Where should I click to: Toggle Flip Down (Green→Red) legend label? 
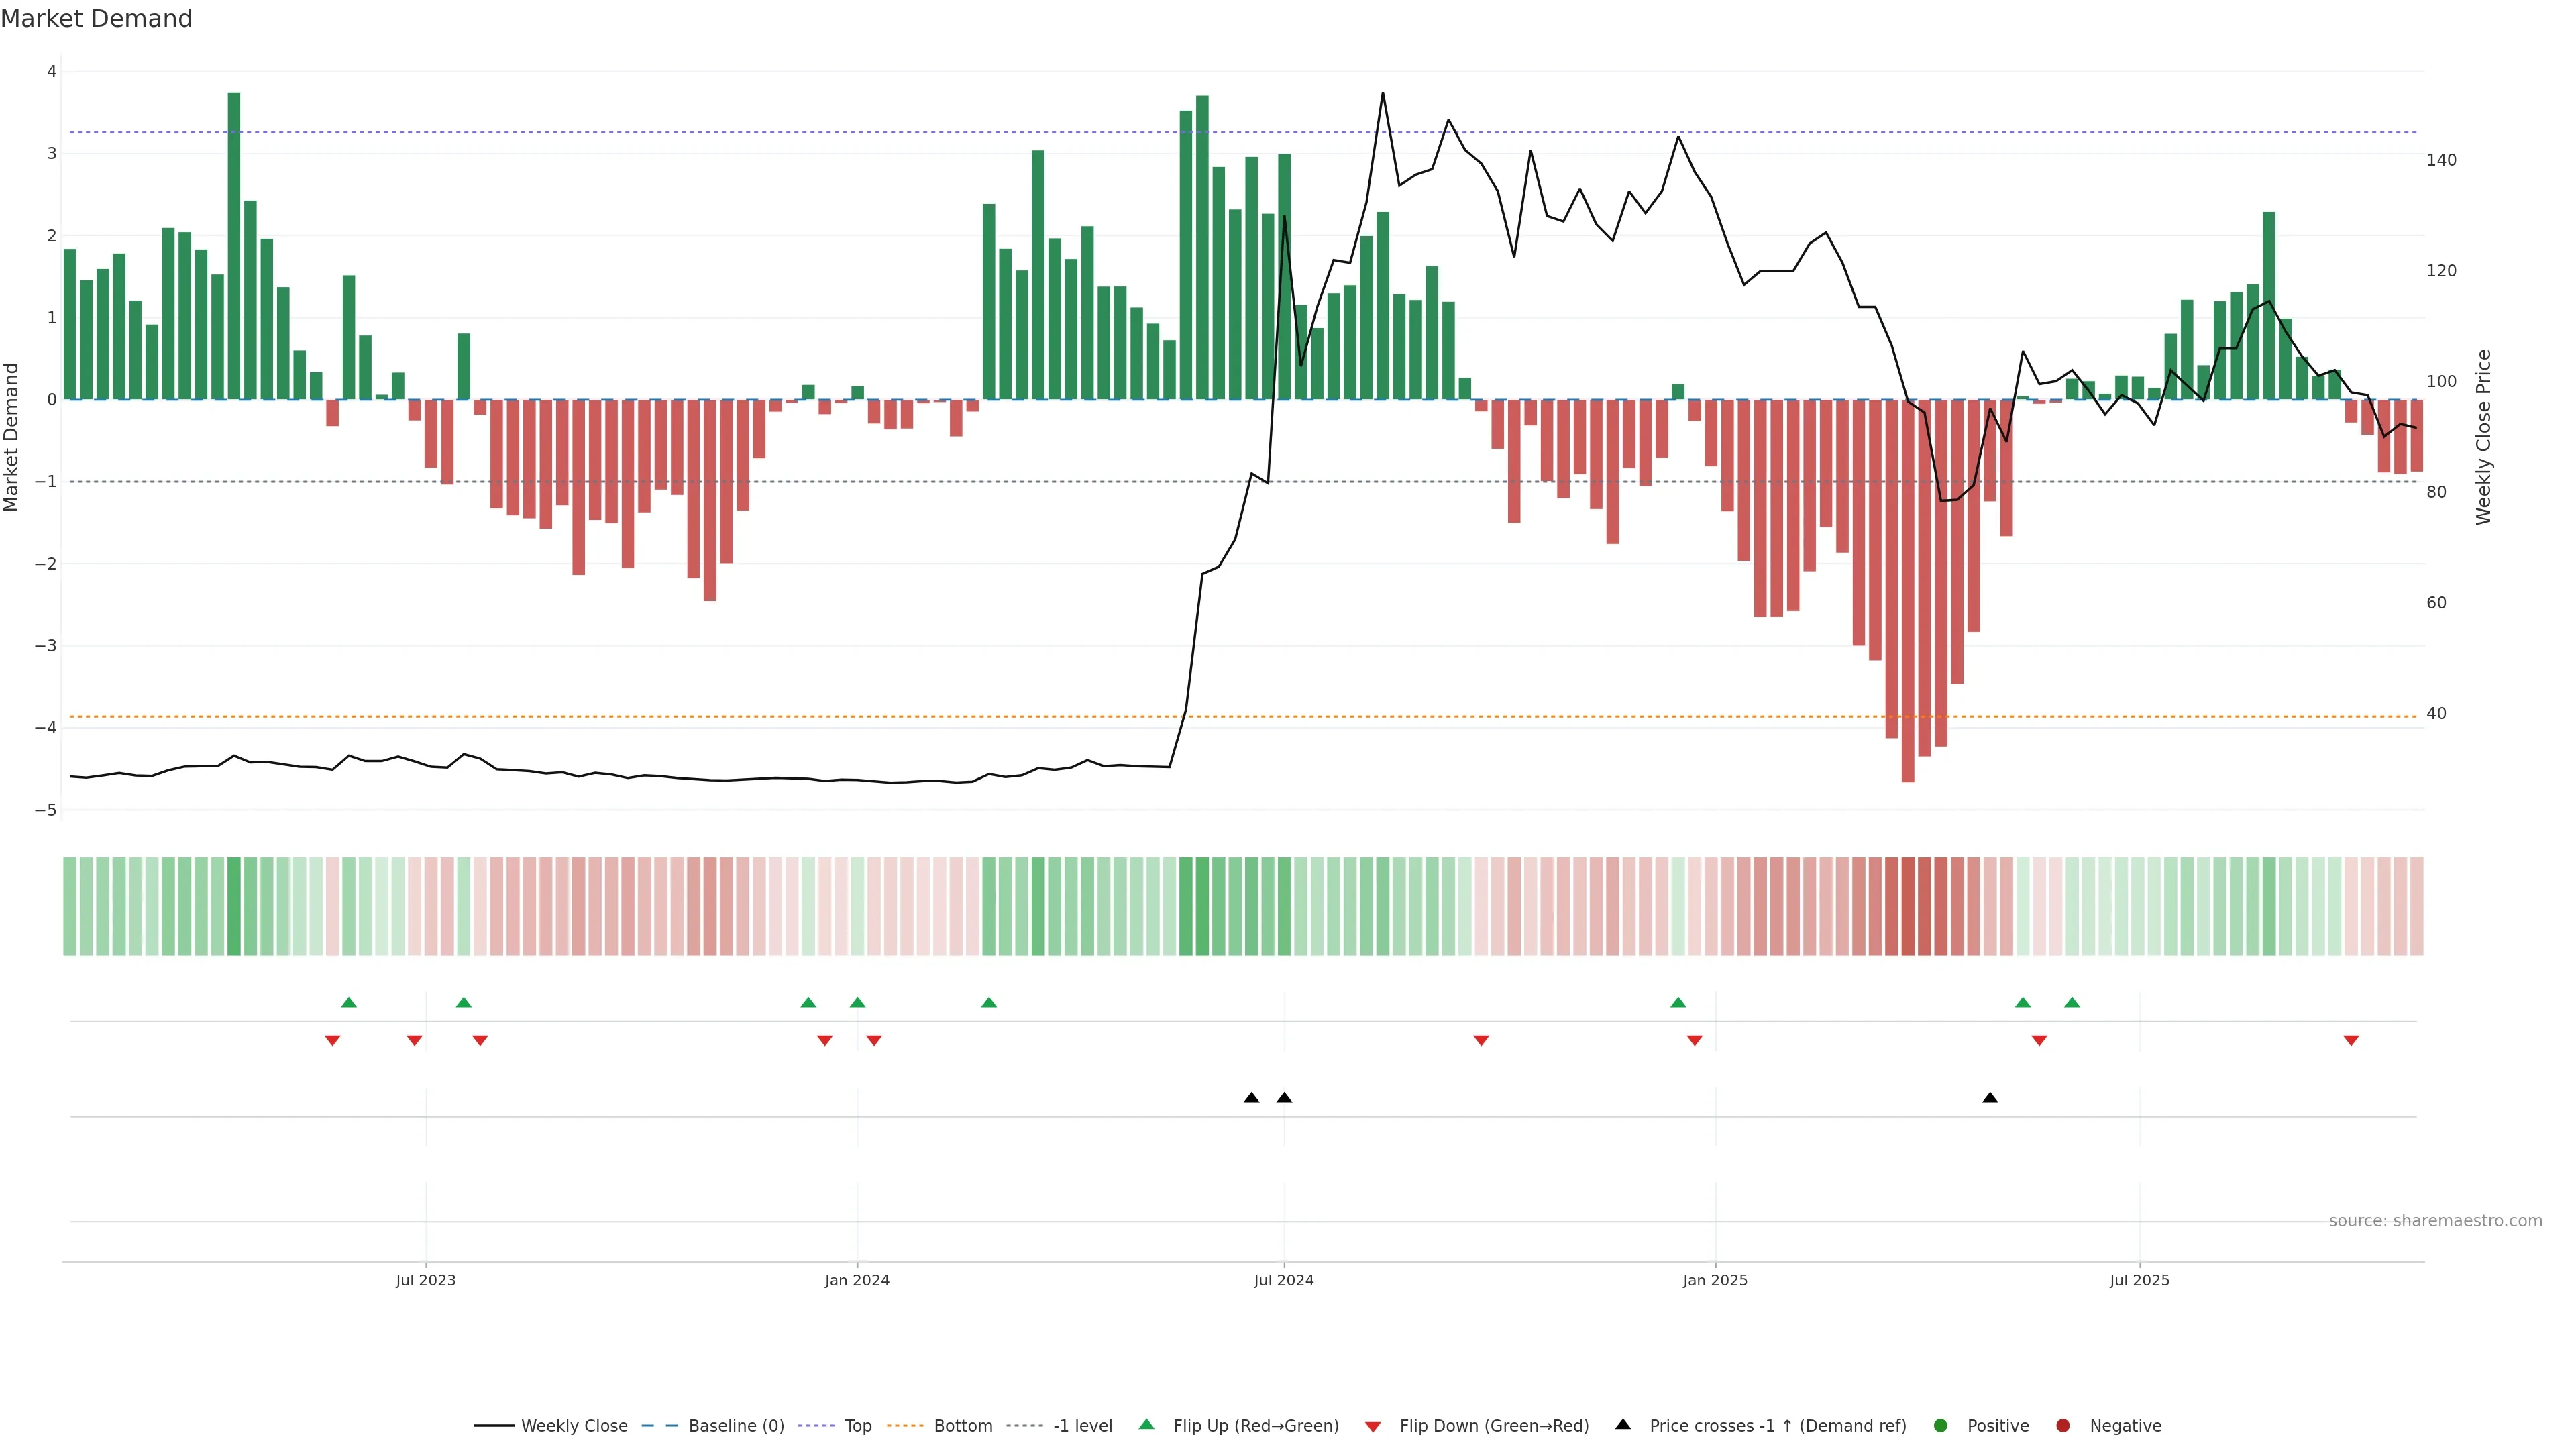click(x=1493, y=1425)
